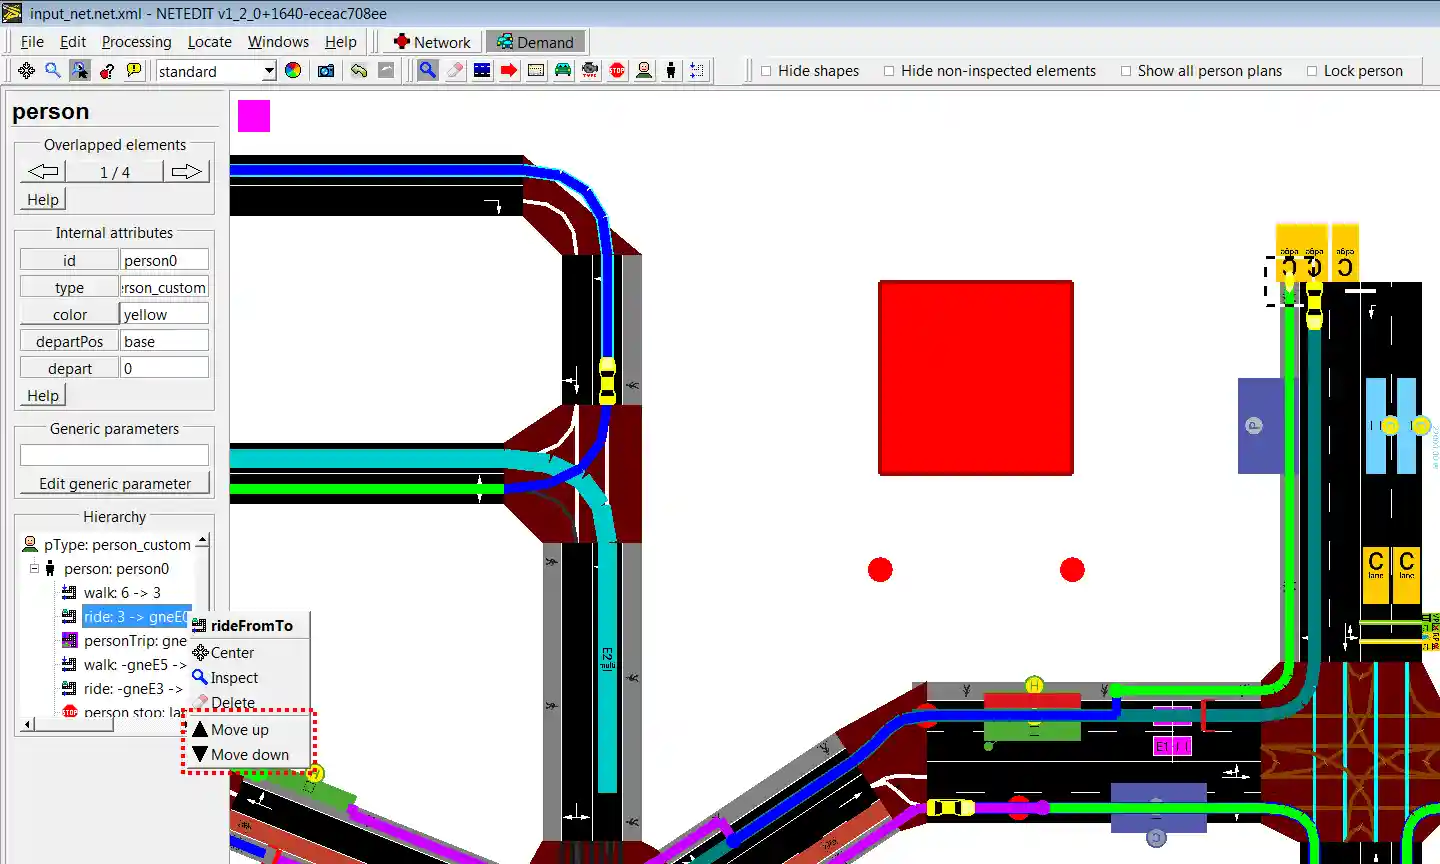Click the color attribute field showing yellow
This screenshot has width=1440, height=864.
point(164,314)
